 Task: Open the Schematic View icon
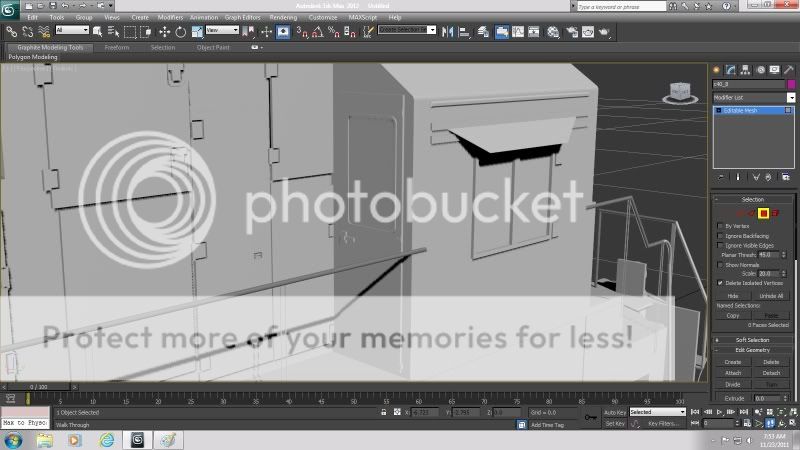click(x=534, y=32)
